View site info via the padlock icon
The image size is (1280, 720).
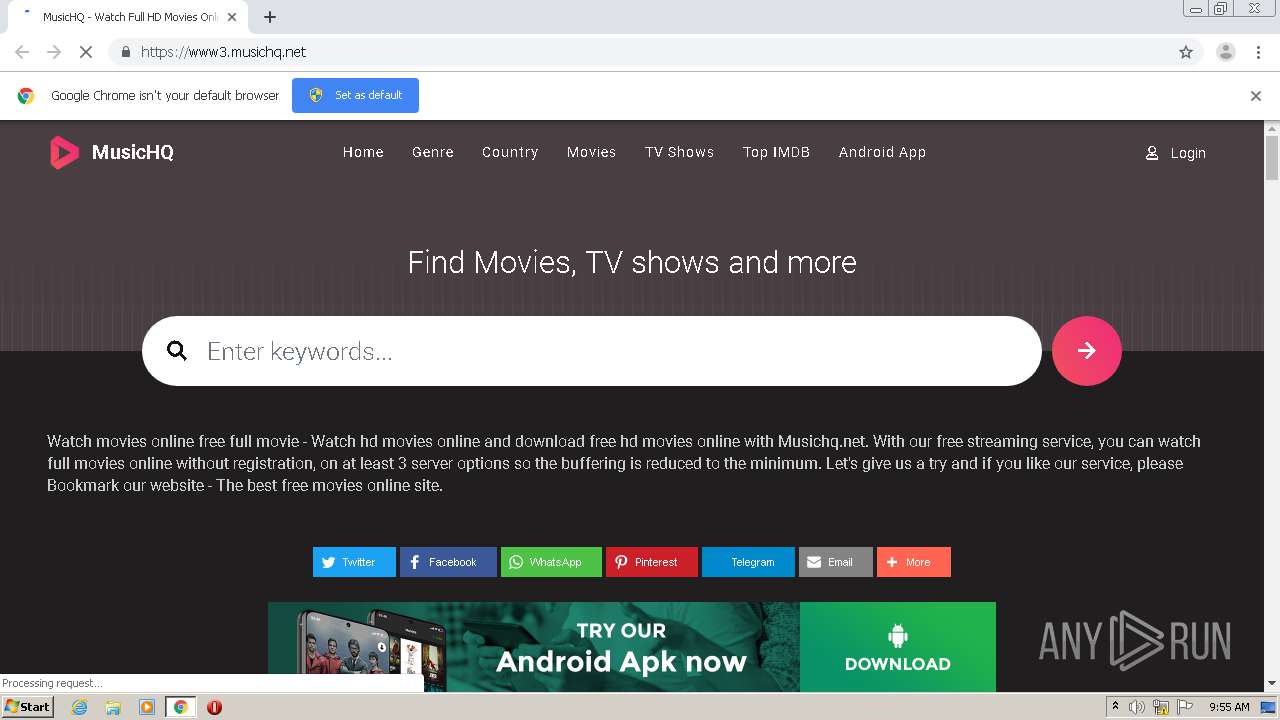125,52
